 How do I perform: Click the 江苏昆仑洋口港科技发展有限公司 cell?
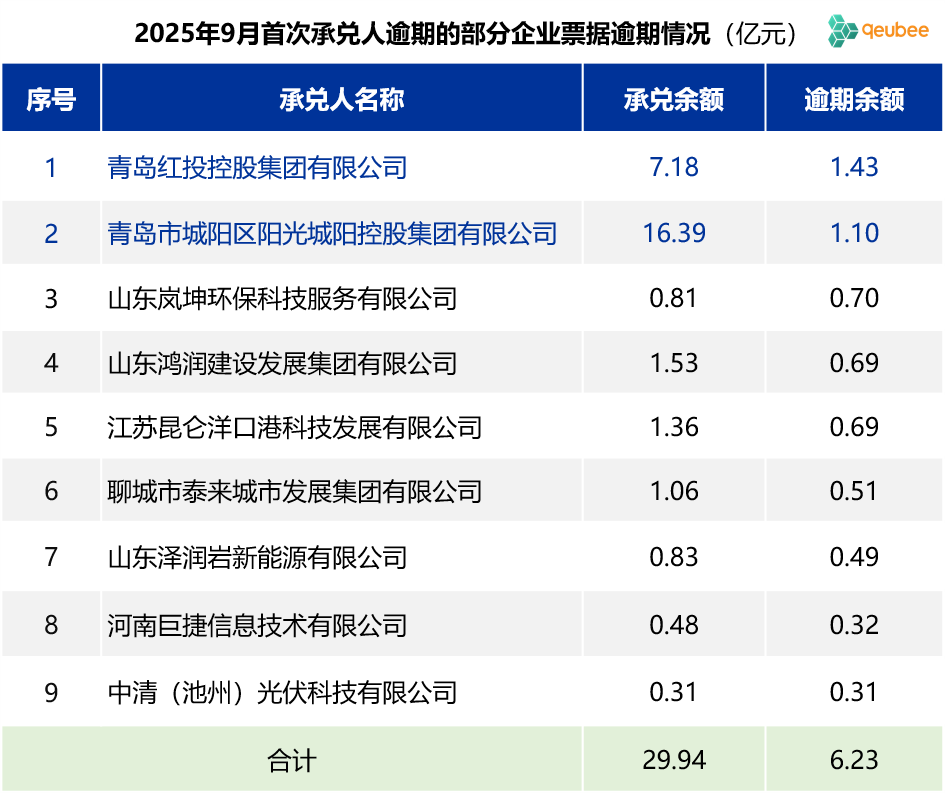tap(294, 427)
